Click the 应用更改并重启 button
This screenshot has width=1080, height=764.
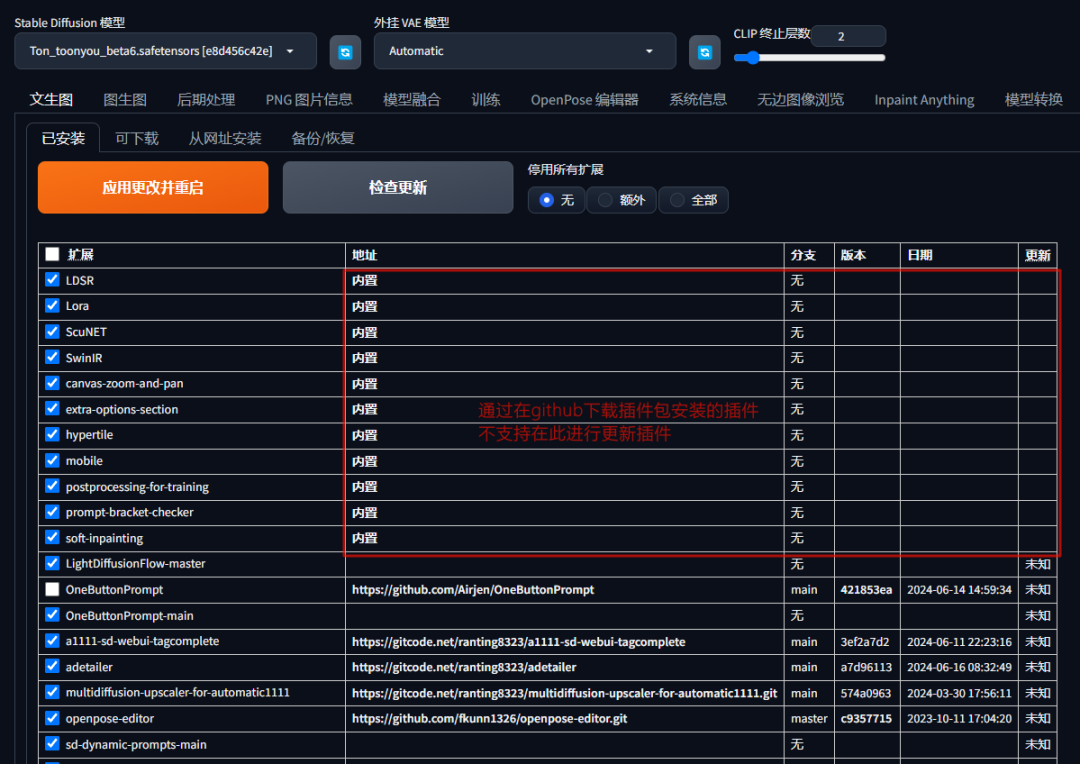tap(153, 187)
